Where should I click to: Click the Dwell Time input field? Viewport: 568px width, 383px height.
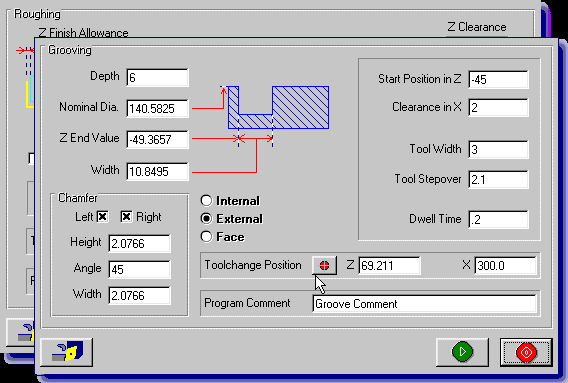[498, 220]
